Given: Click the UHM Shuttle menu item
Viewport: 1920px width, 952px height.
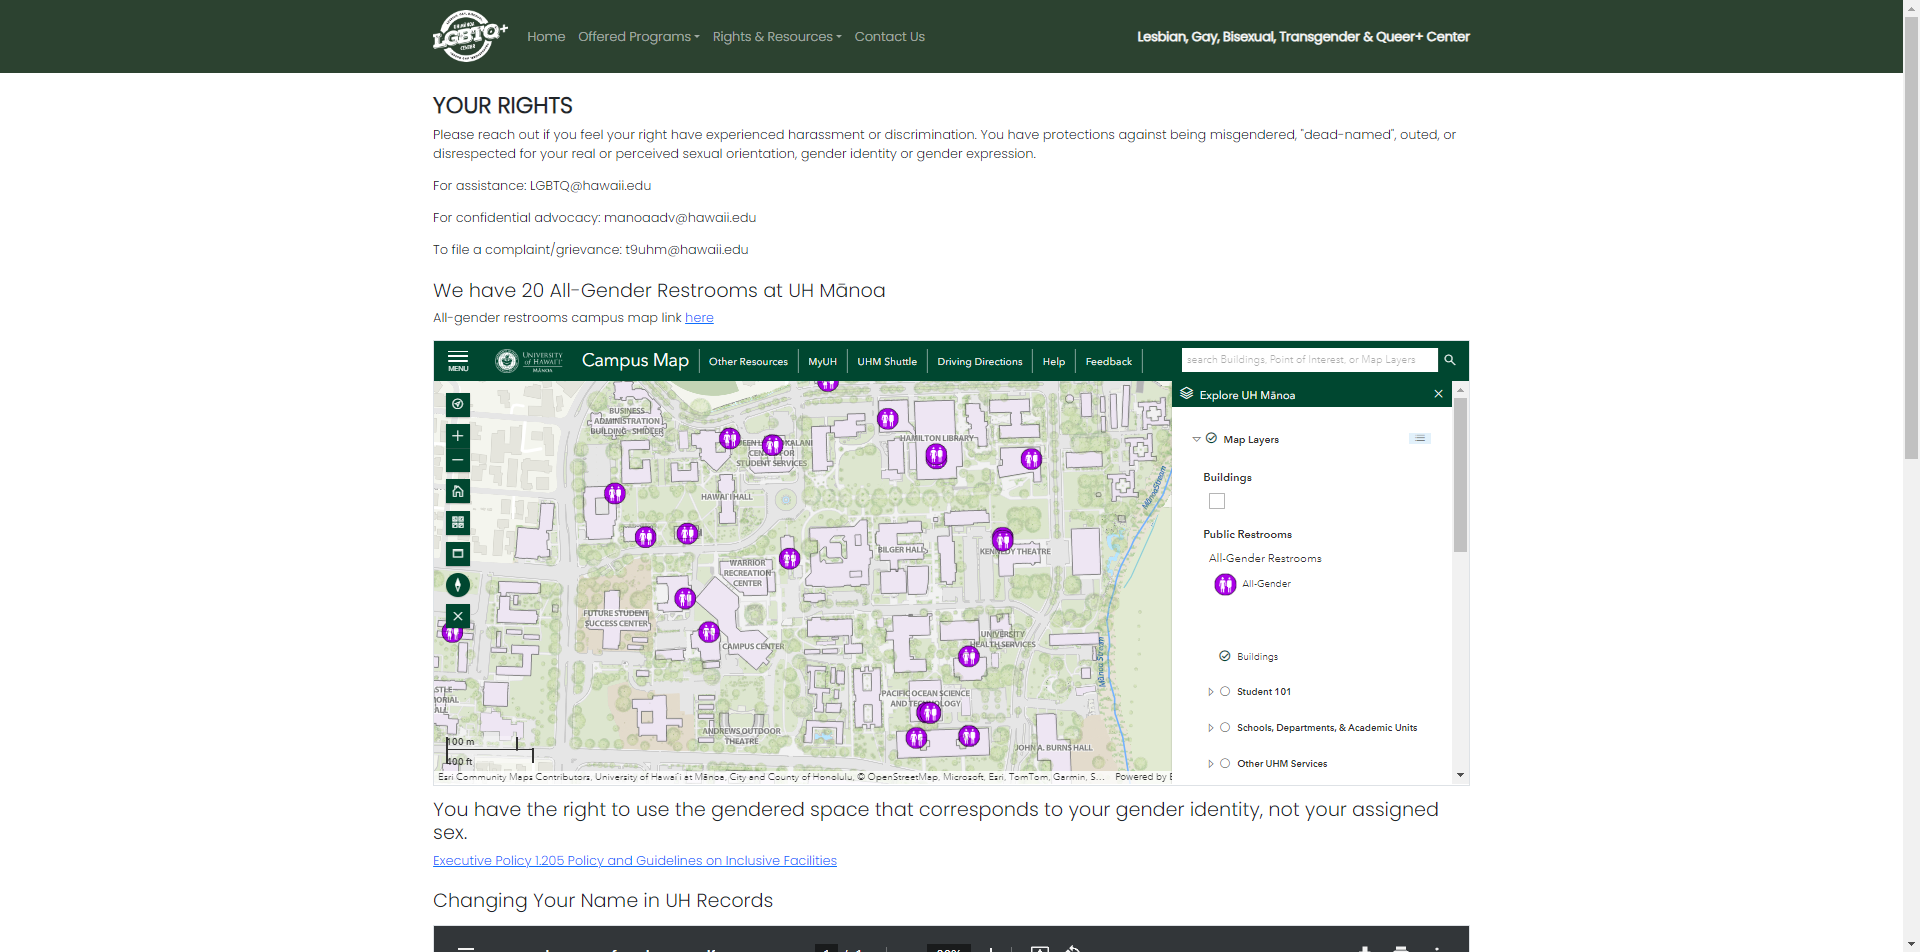Looking at the screenshot, I should [x=886, y=362].
